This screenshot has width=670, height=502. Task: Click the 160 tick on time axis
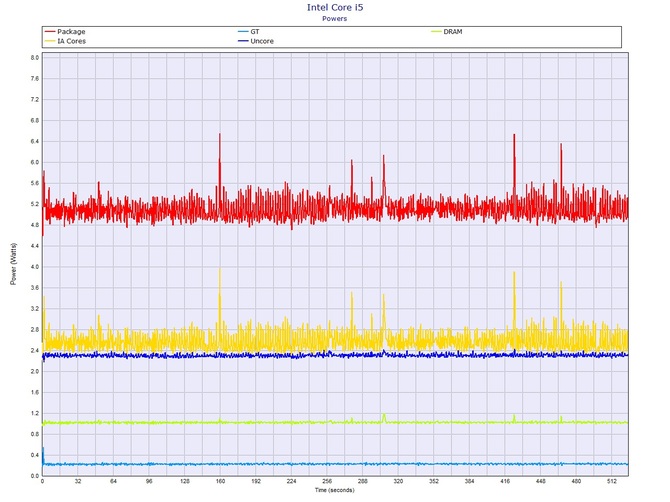click(220, 481)
